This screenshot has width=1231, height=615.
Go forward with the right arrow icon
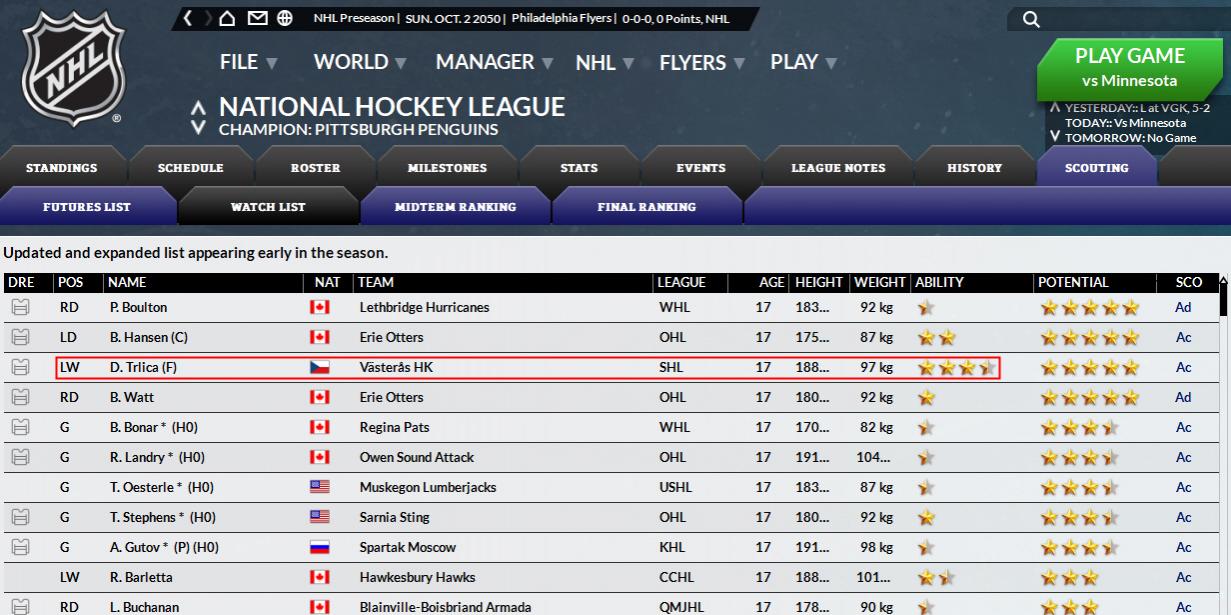(208, 19)
